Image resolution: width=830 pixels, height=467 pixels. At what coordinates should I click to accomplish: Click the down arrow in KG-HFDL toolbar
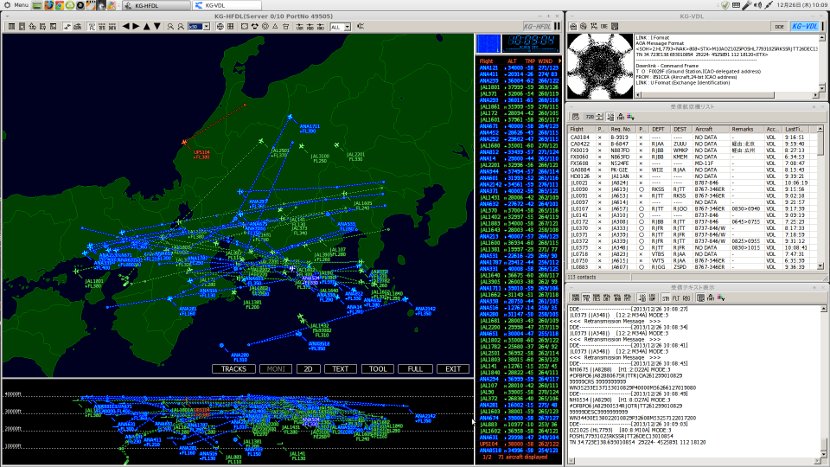pos(157,26)
